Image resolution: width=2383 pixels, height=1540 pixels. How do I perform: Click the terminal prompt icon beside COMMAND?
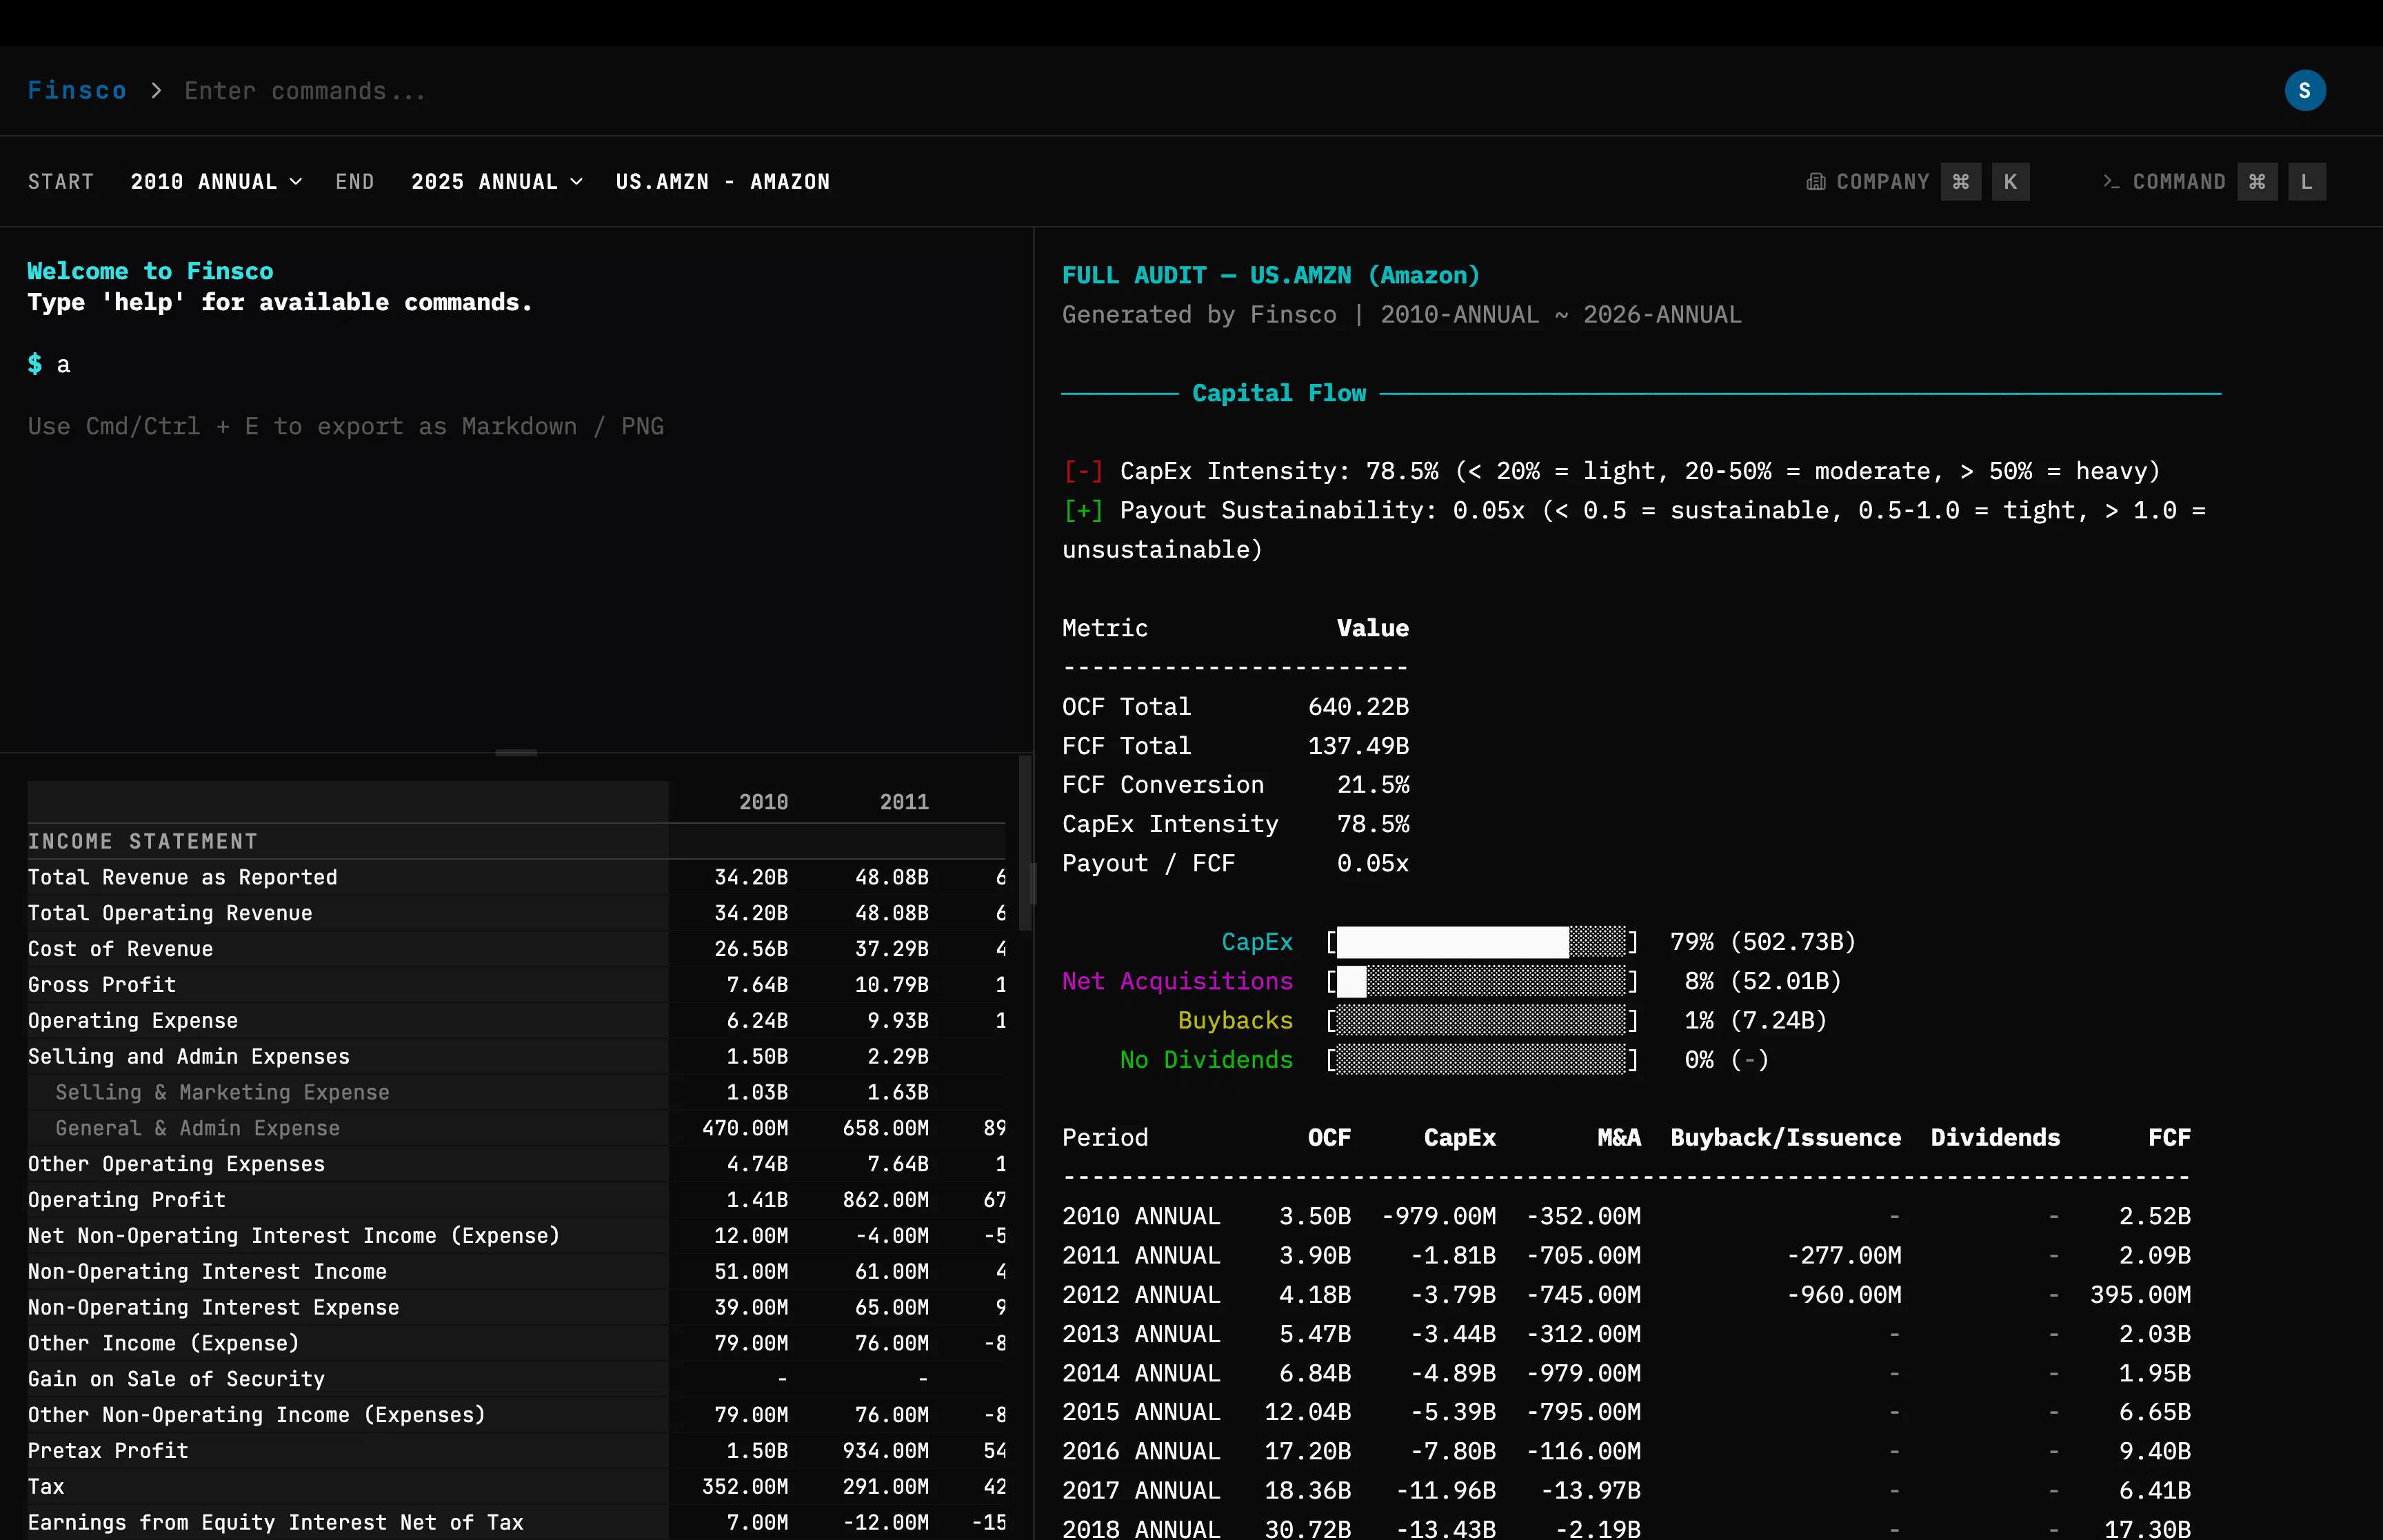coord(2111,182)
